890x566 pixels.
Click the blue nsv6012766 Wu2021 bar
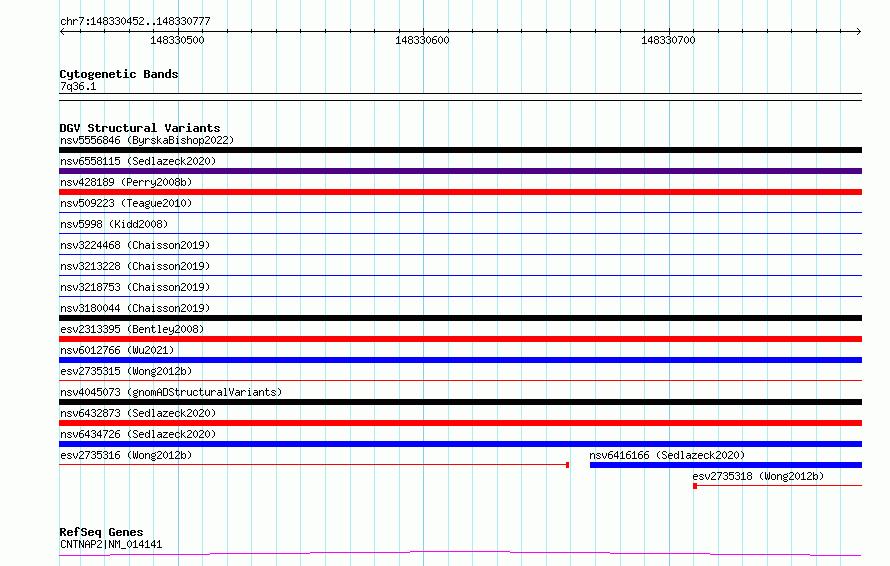[460, 360]
